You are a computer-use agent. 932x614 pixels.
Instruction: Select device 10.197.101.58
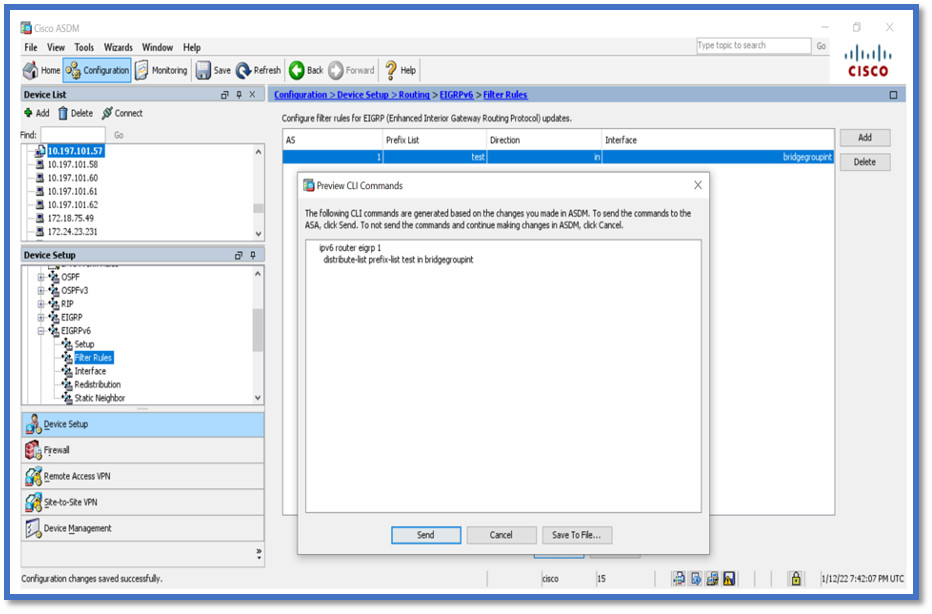73,165
